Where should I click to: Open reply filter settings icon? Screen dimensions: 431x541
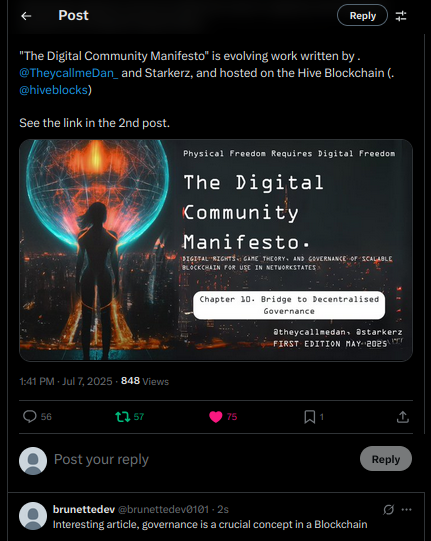tap(401, 16)
